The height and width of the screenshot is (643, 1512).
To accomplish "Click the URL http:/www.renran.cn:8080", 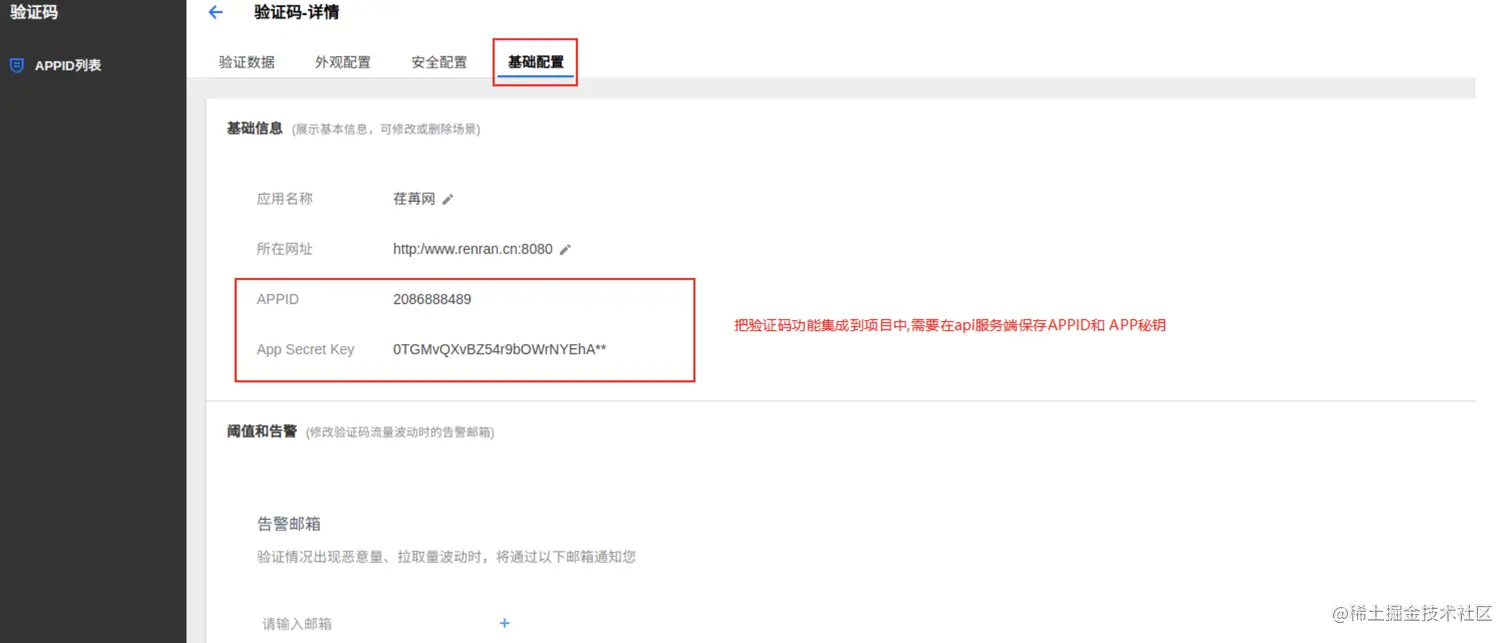I will coord(473,249).
